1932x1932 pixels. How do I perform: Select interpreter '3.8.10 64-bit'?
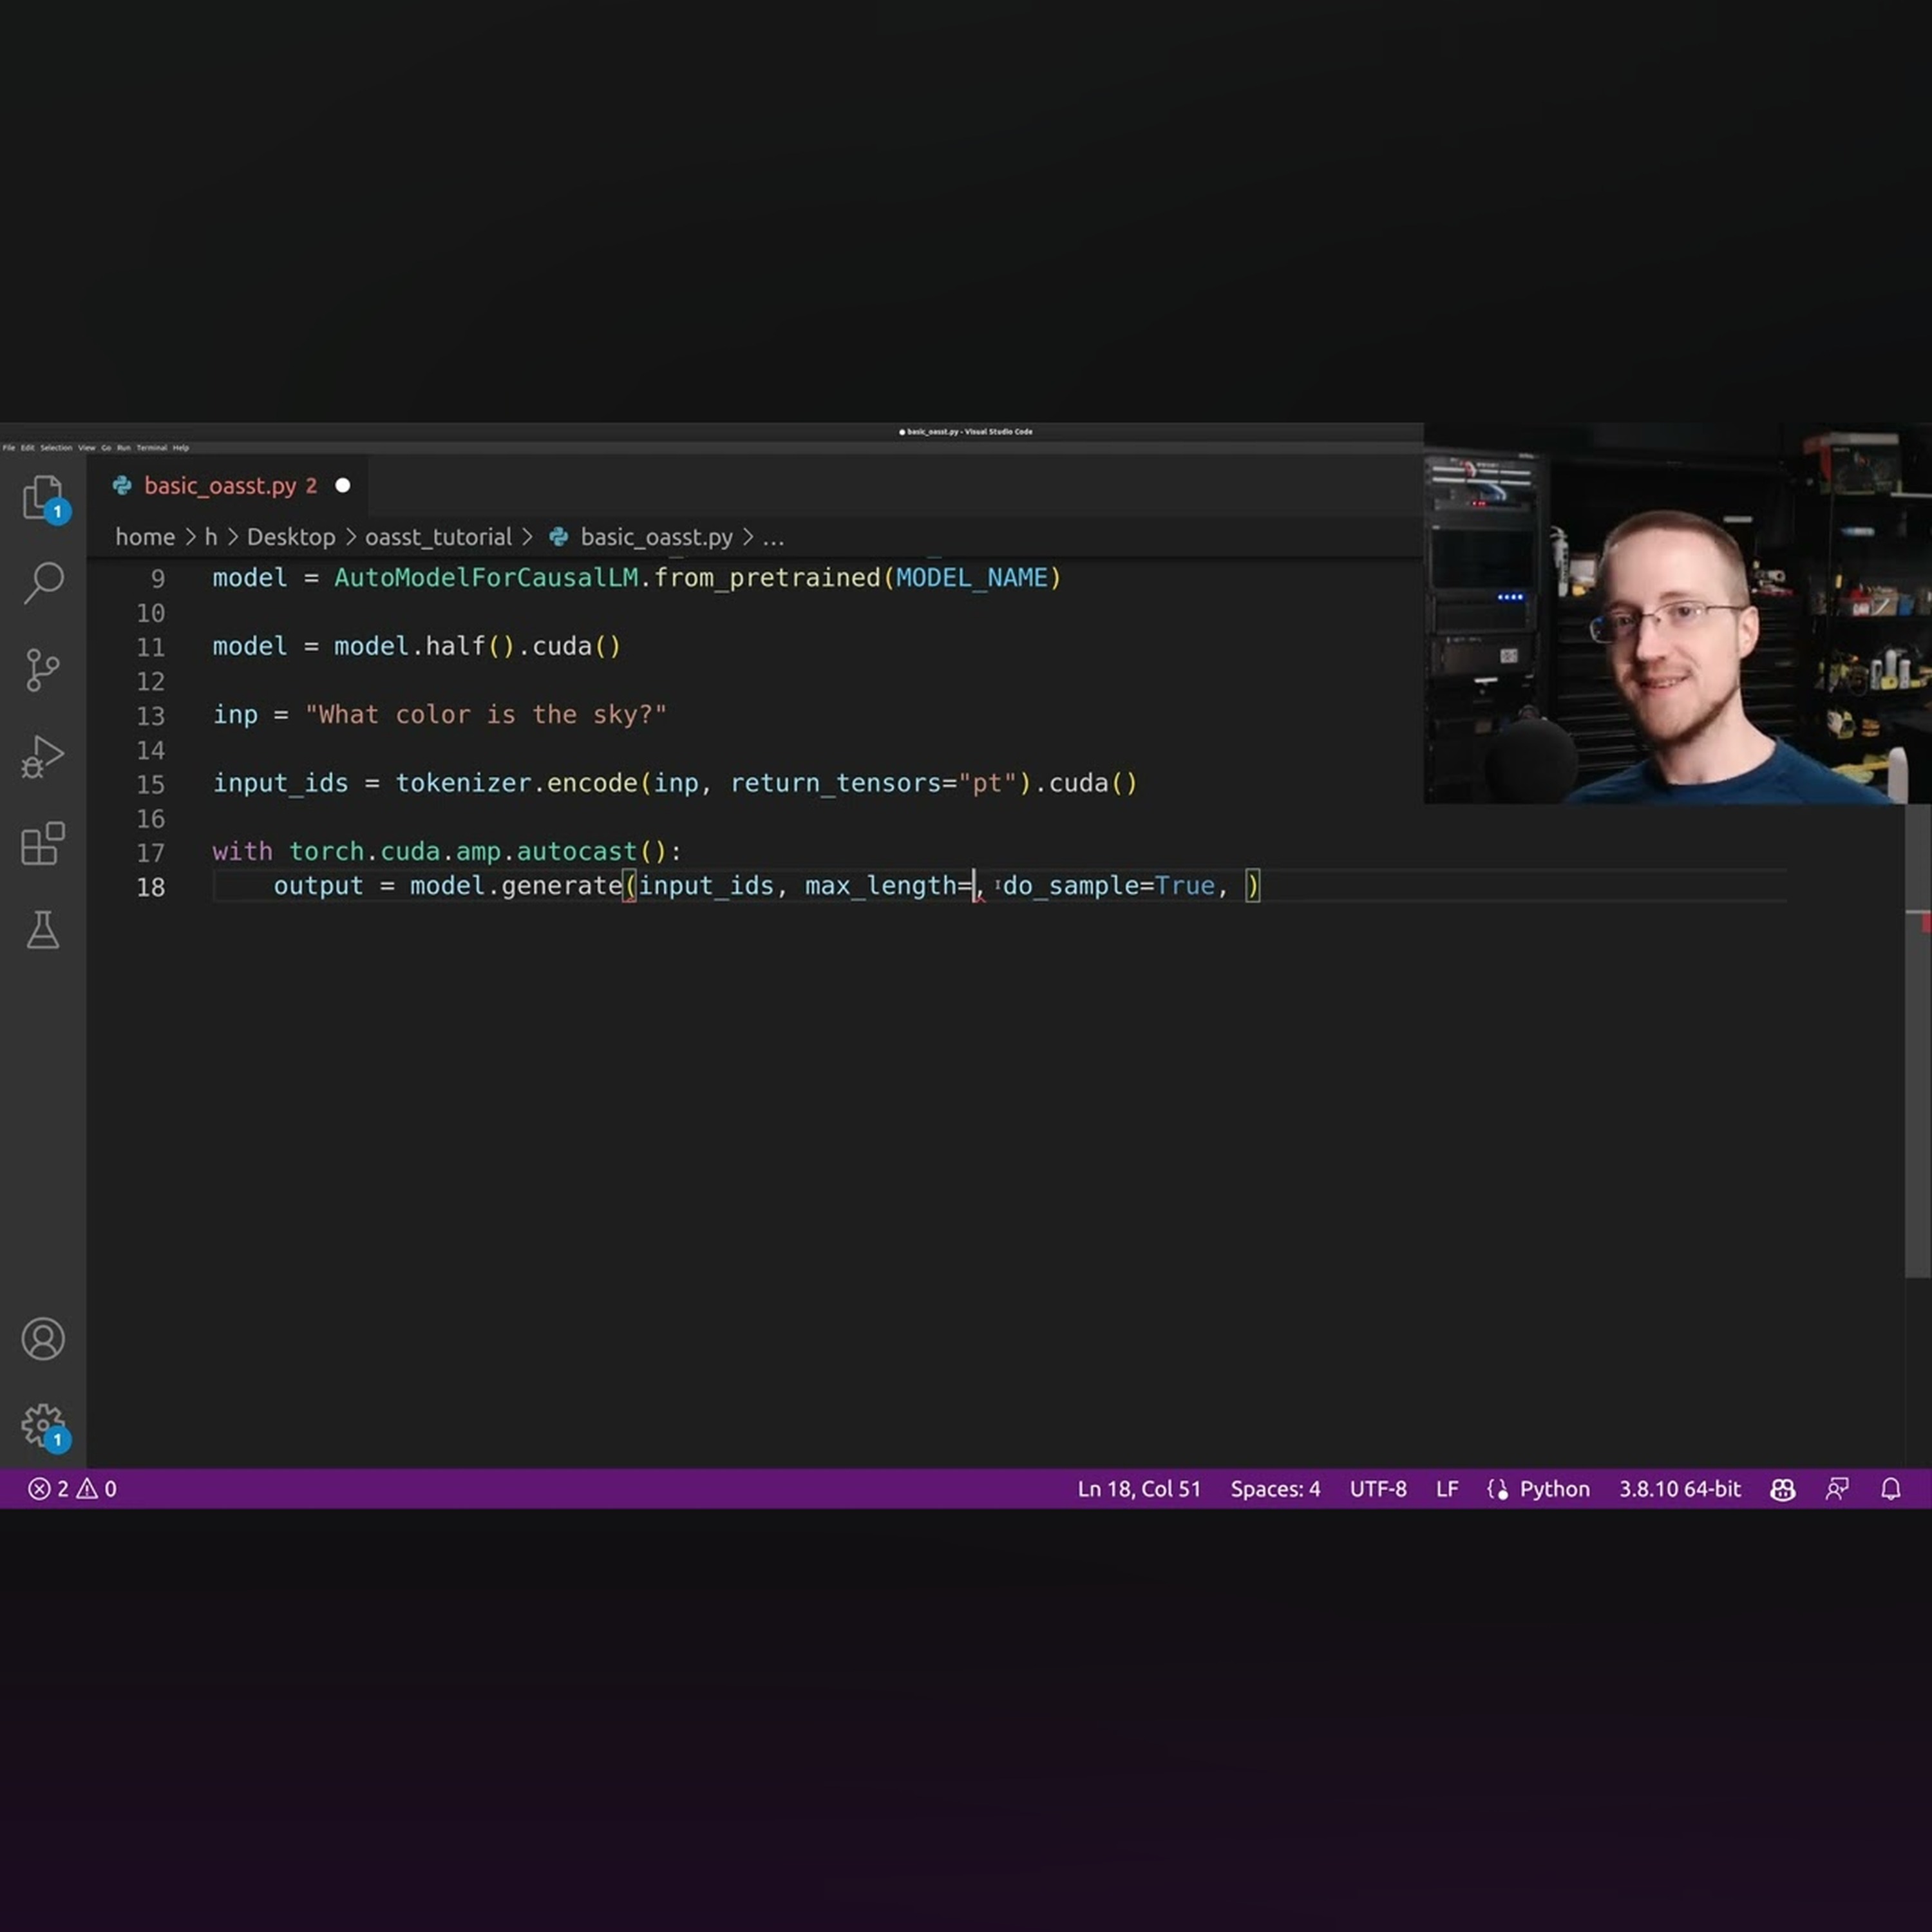pyautogui.click(x=1680, y=1489)
